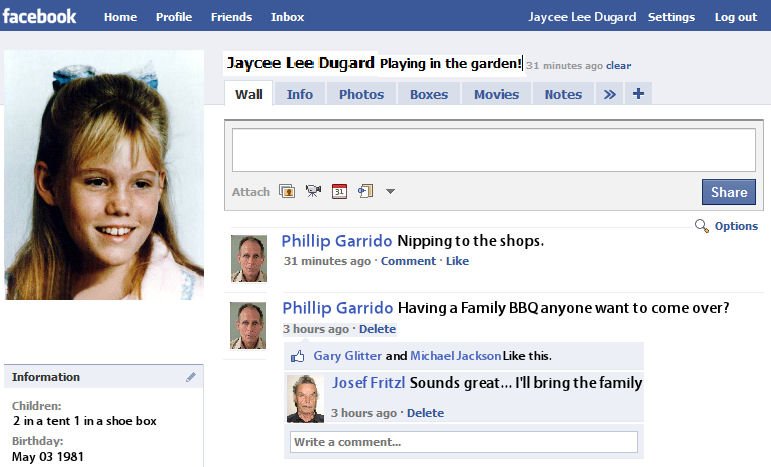
Task: Add a new tab with plus icon
Action: (638, 93)
